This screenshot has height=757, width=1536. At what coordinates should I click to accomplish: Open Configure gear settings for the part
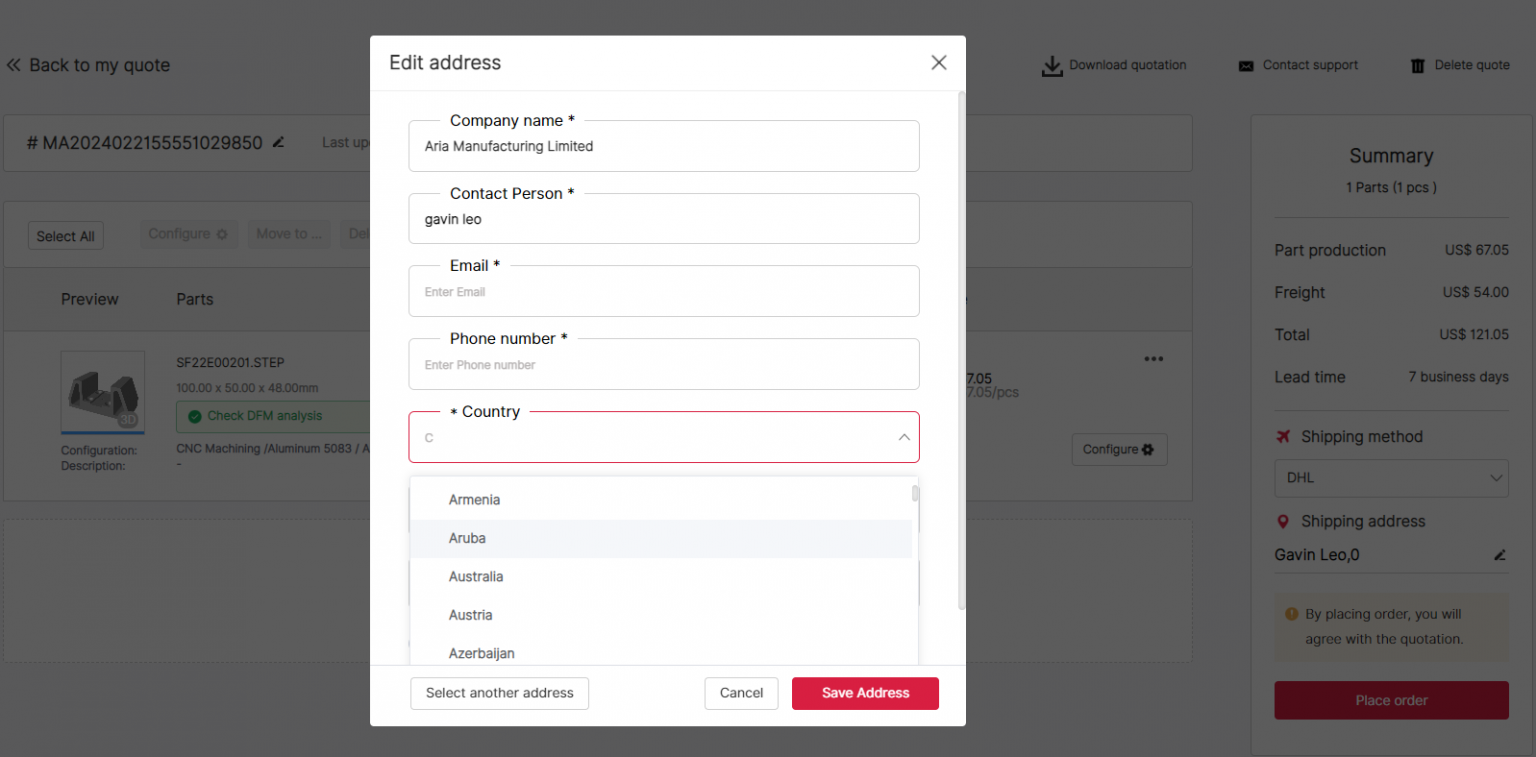1119,449
